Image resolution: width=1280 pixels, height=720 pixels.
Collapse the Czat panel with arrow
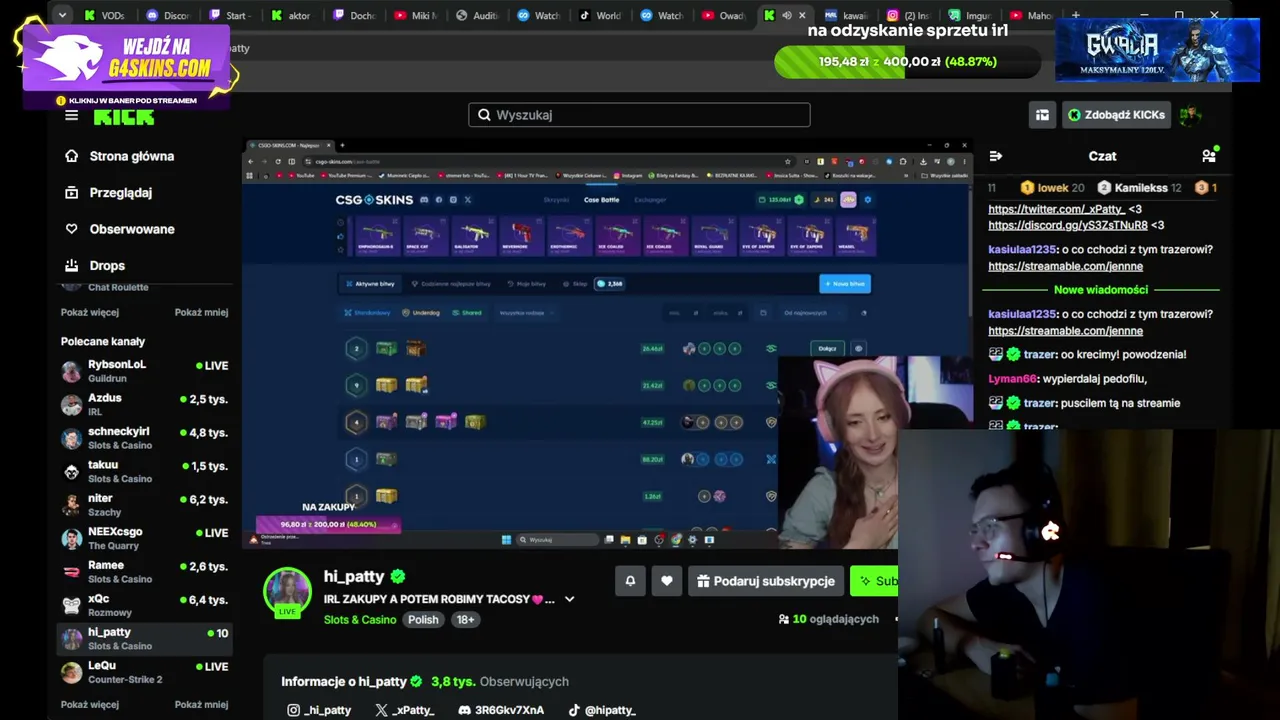(996, 156)
